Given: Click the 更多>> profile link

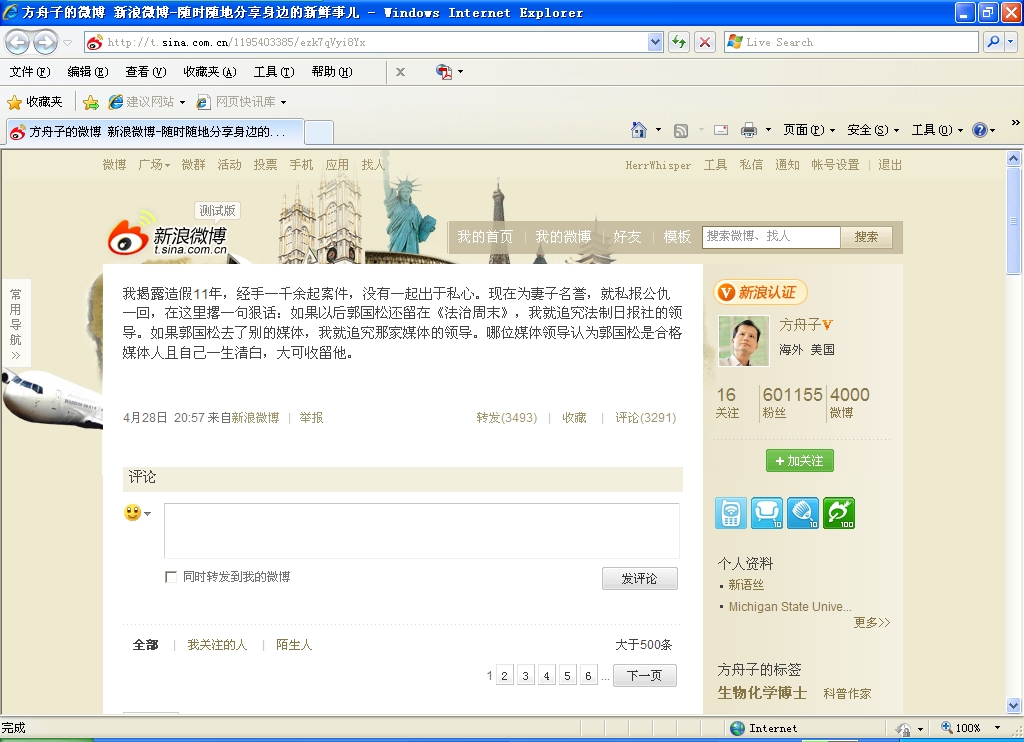Looking at the screenshot, I should [x=872, y=622].
